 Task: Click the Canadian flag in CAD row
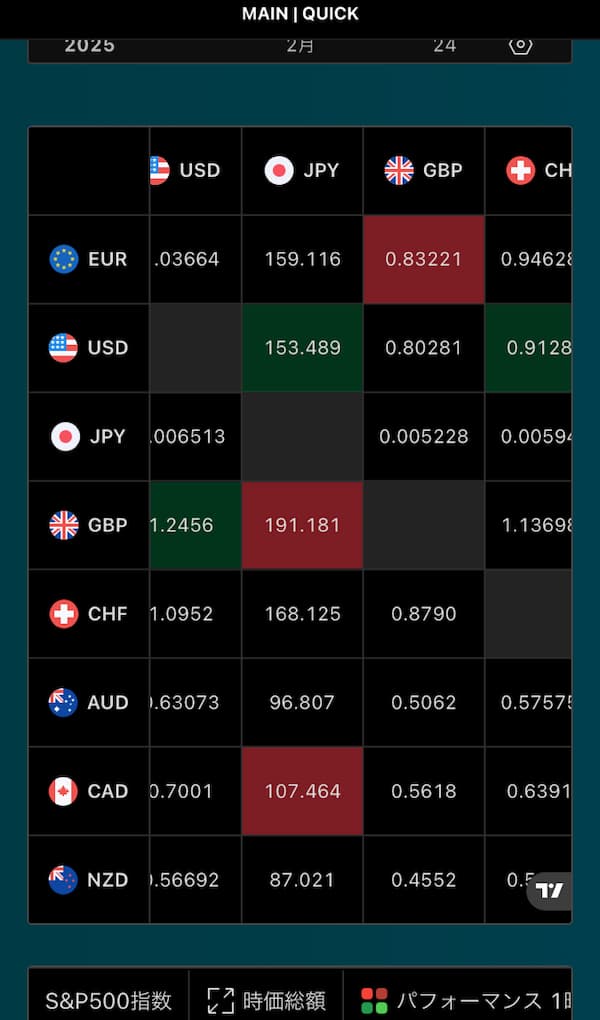point(64,791)
